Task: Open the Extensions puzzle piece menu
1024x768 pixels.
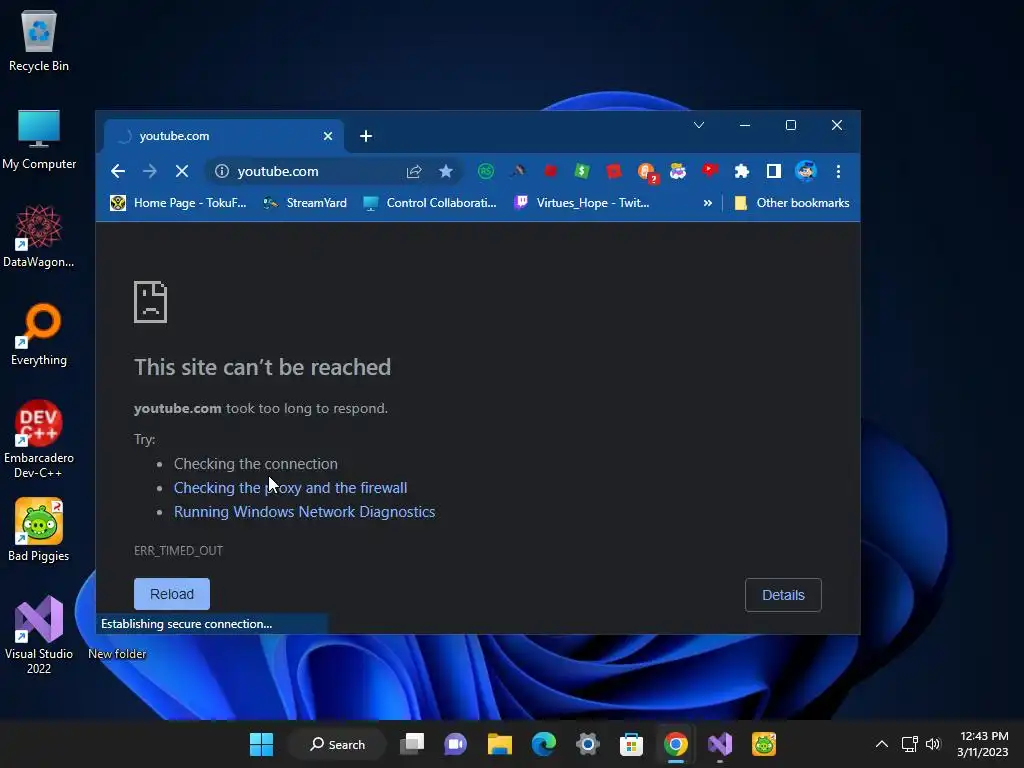Action: [741, 171]
